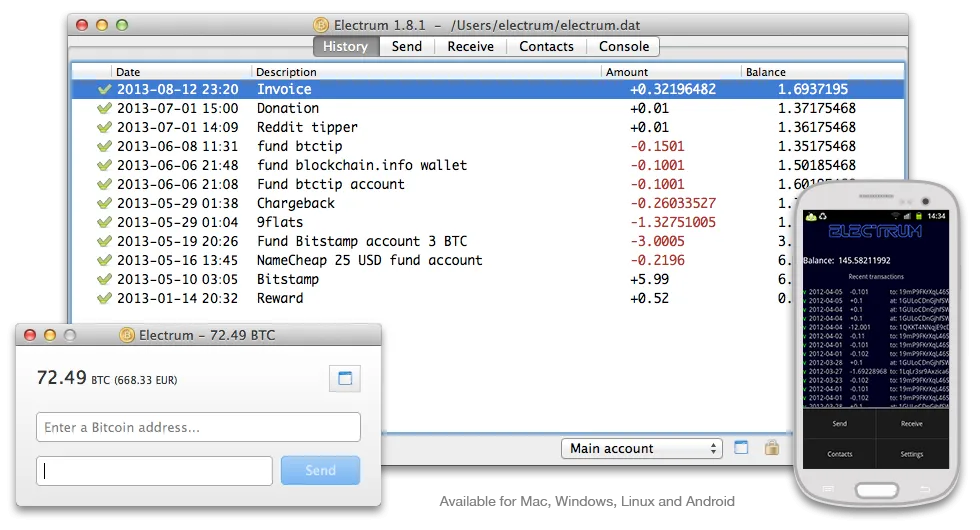The width and height of the screenshot is (980, 530).
Task: Click the date 2013-06-08 11:31
Action: click(178, 146)
